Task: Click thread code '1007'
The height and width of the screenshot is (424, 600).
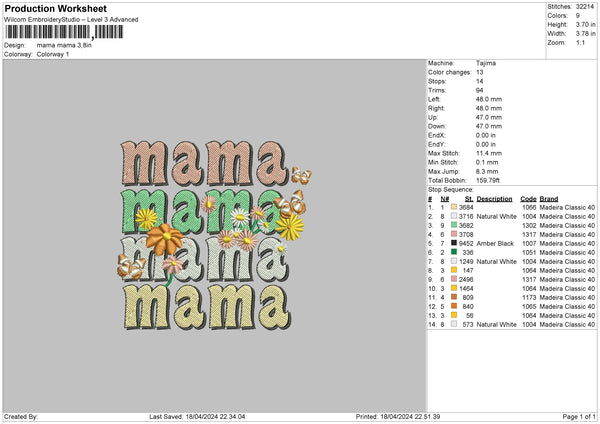Action: (529, 243)
